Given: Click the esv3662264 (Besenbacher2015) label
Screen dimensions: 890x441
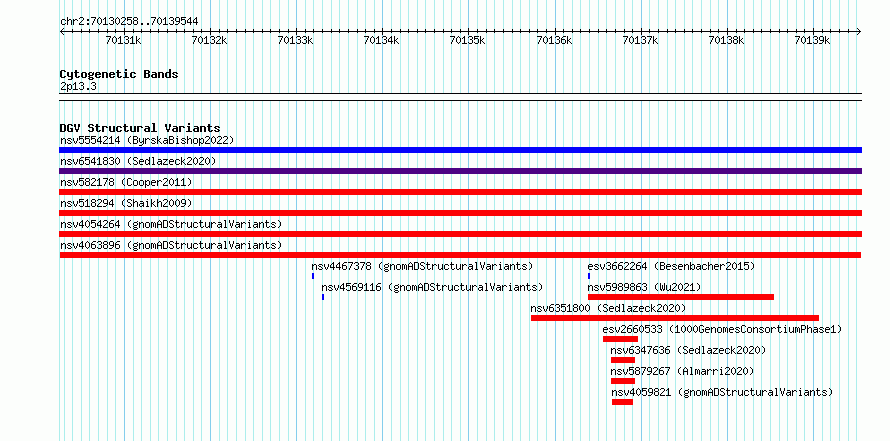Looking at the screenshot, I should 671,266.
